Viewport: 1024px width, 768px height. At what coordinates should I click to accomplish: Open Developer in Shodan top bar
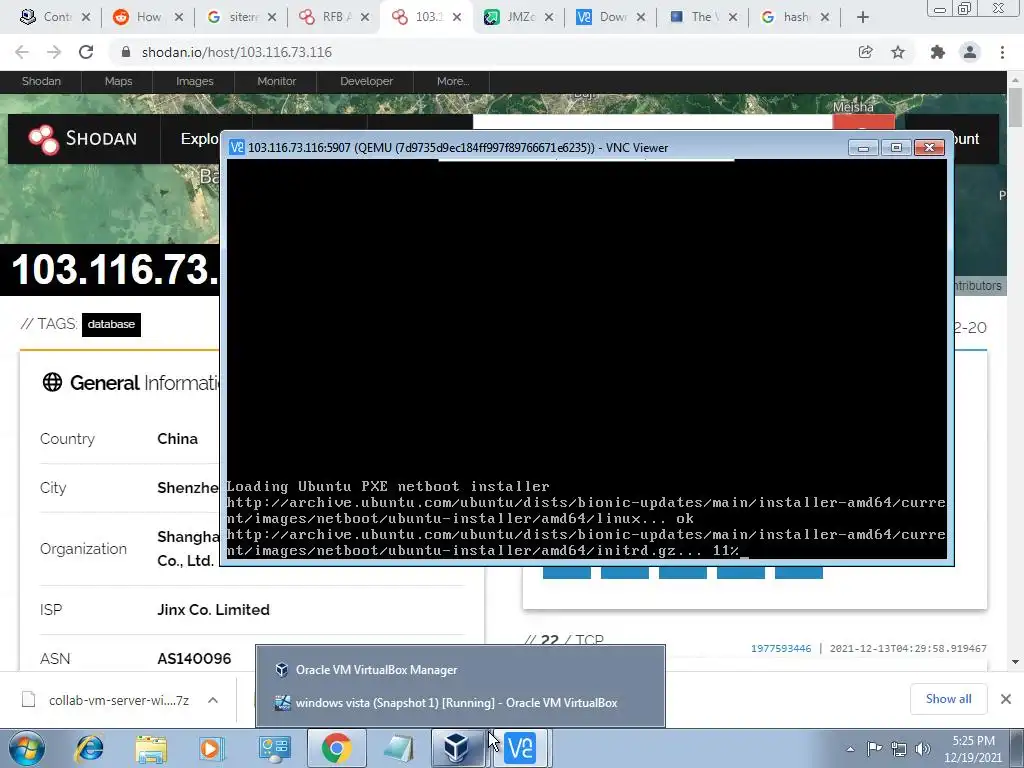click(366, 81)
